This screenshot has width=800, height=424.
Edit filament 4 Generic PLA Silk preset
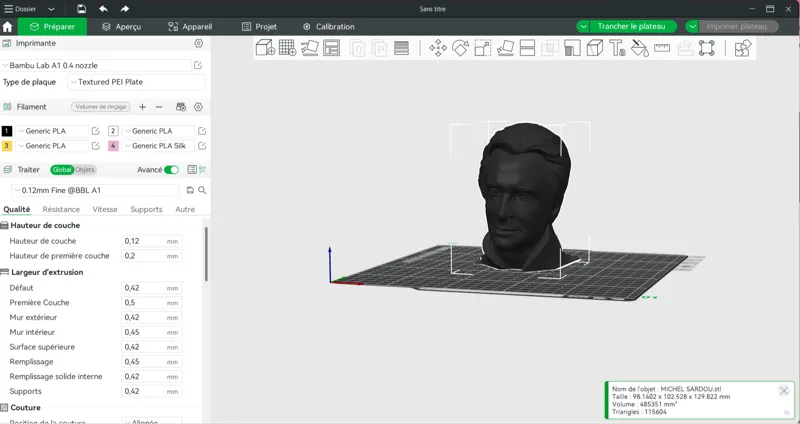[x=202, y=146]
